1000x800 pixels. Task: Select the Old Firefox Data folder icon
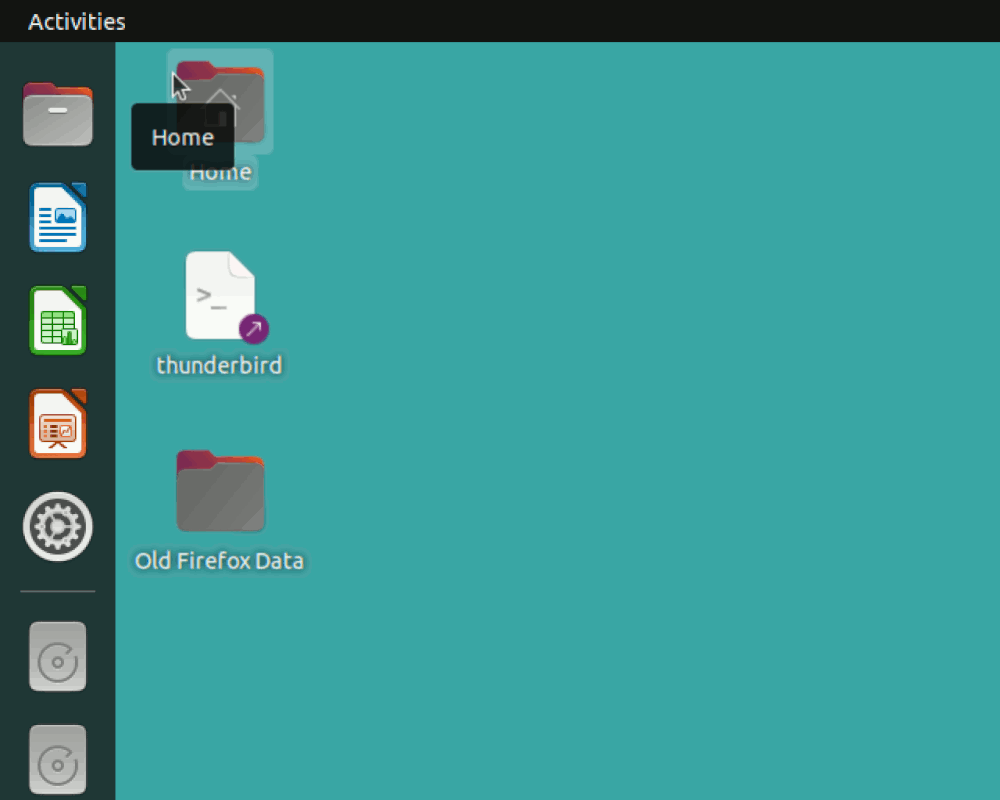tap(220, 490)
